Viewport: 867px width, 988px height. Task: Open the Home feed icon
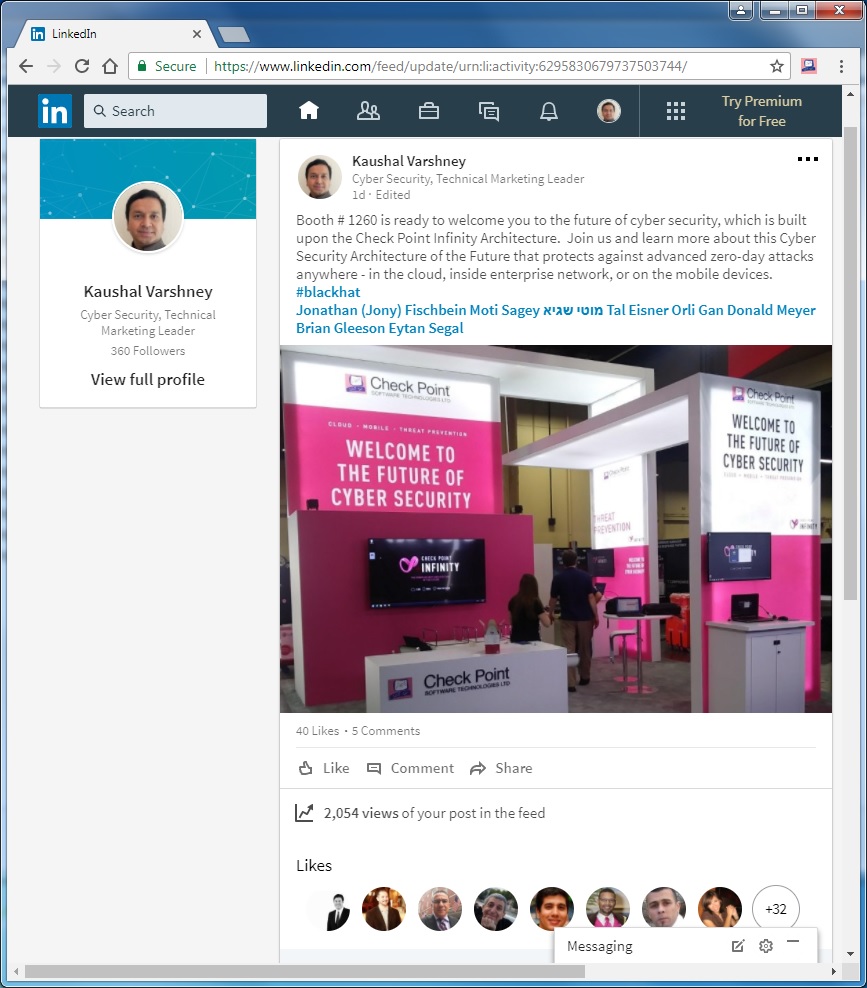coord(309,111)
